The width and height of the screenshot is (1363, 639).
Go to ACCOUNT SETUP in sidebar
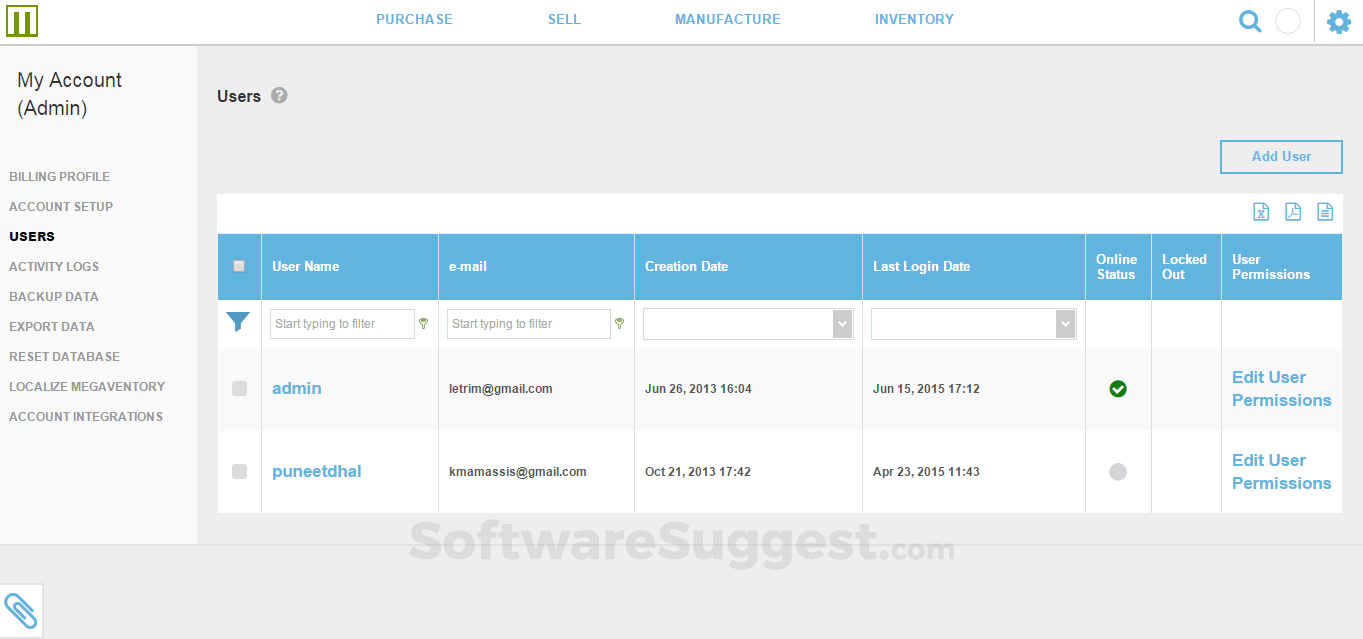tap(61, 206)
